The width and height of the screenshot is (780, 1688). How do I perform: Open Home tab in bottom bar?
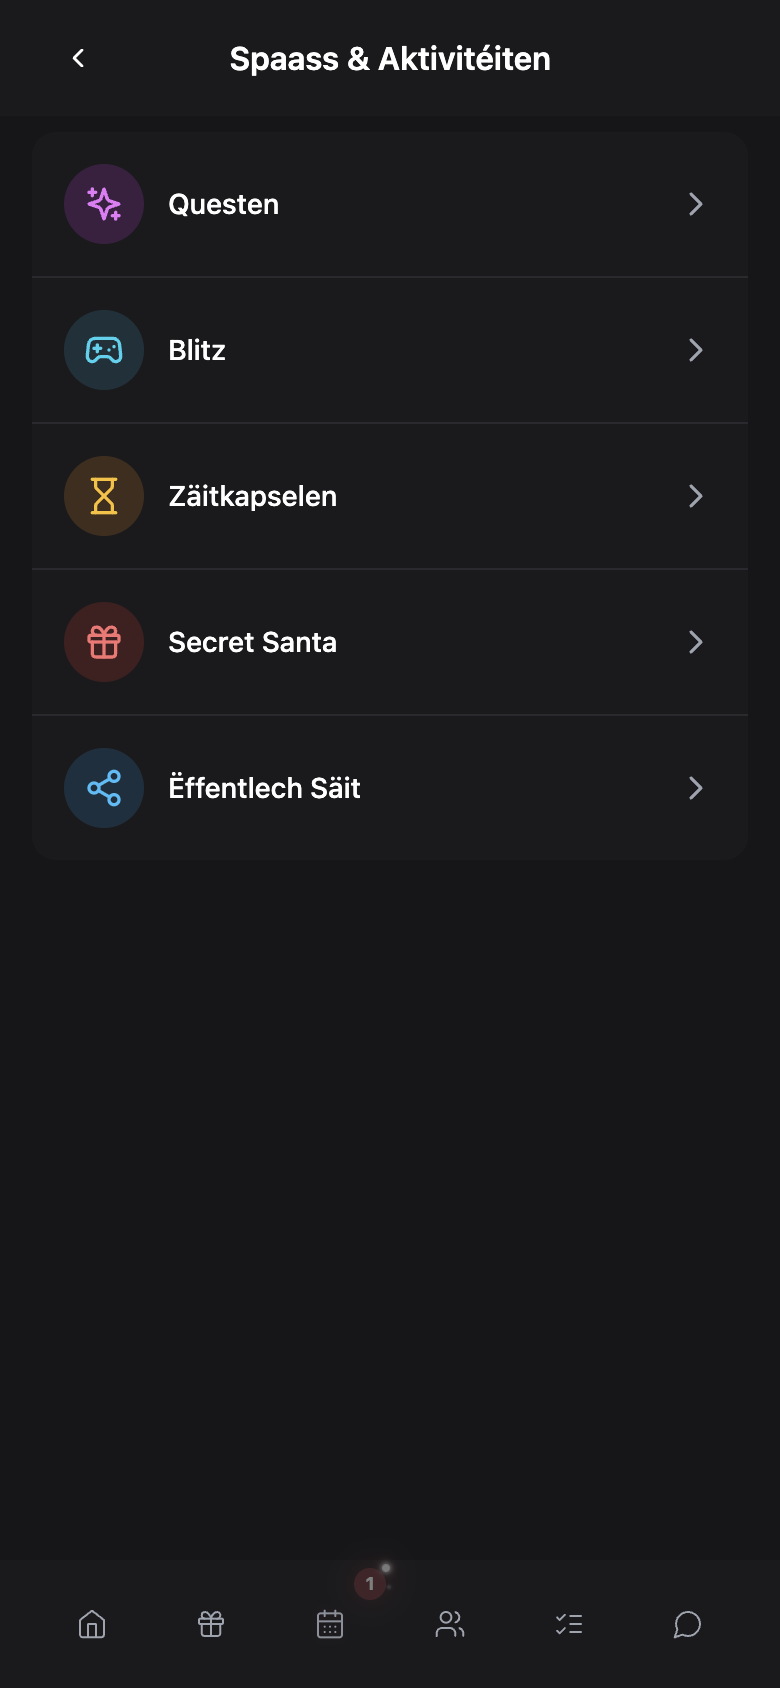click(x=92, y=1624)
